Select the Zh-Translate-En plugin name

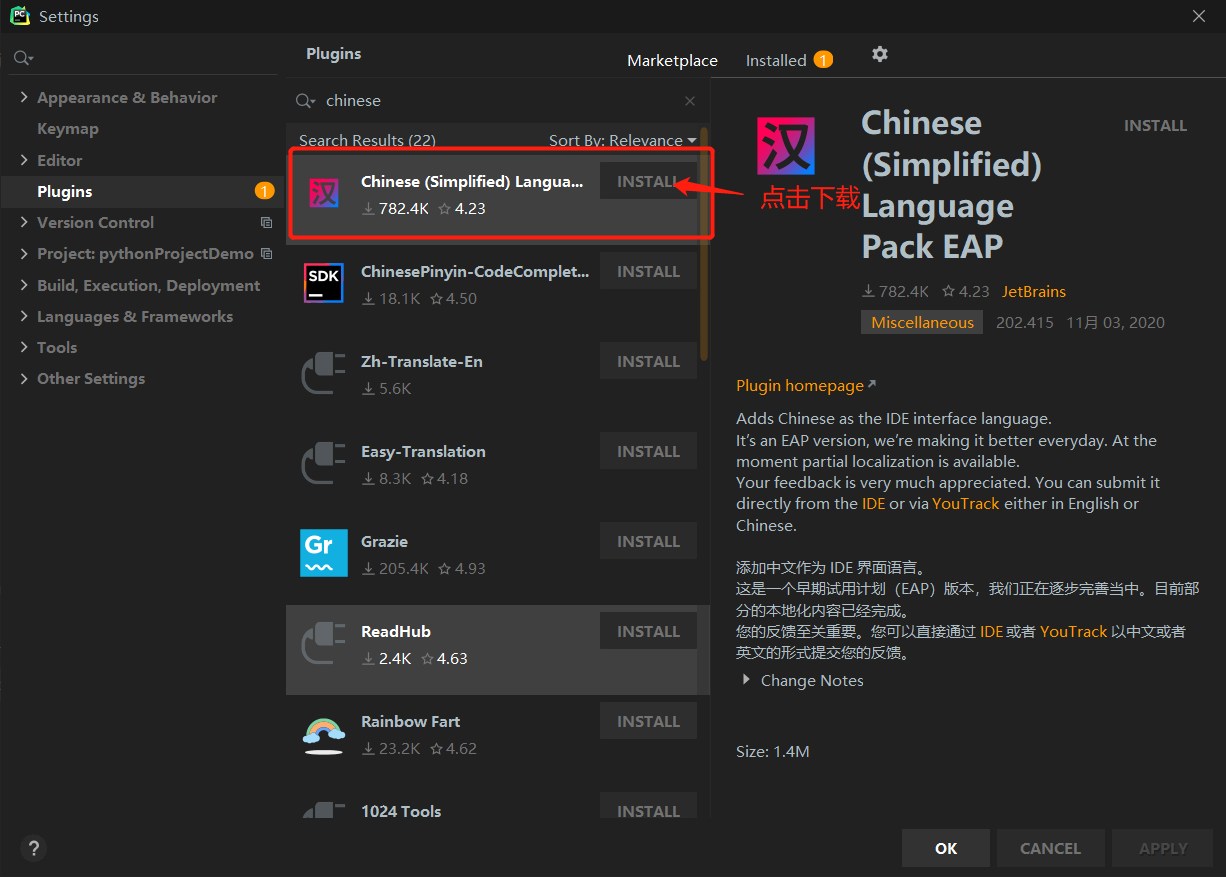(x=422, y=362)
